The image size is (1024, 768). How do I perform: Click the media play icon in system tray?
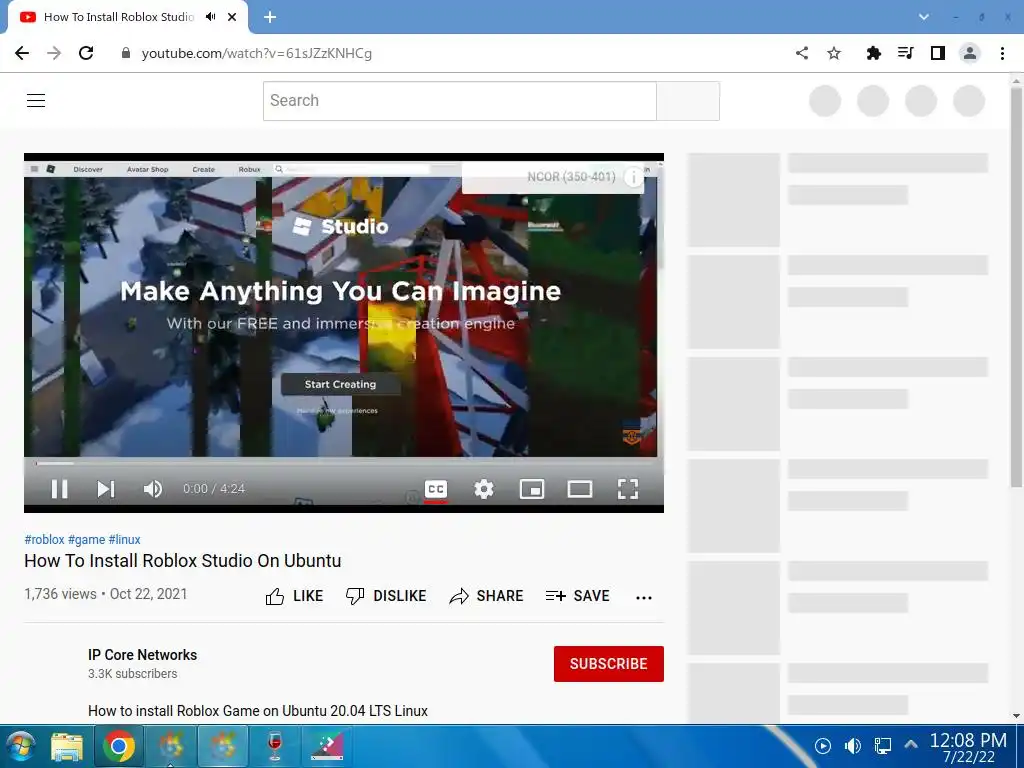pyautogui.click(x=823, y=746)
